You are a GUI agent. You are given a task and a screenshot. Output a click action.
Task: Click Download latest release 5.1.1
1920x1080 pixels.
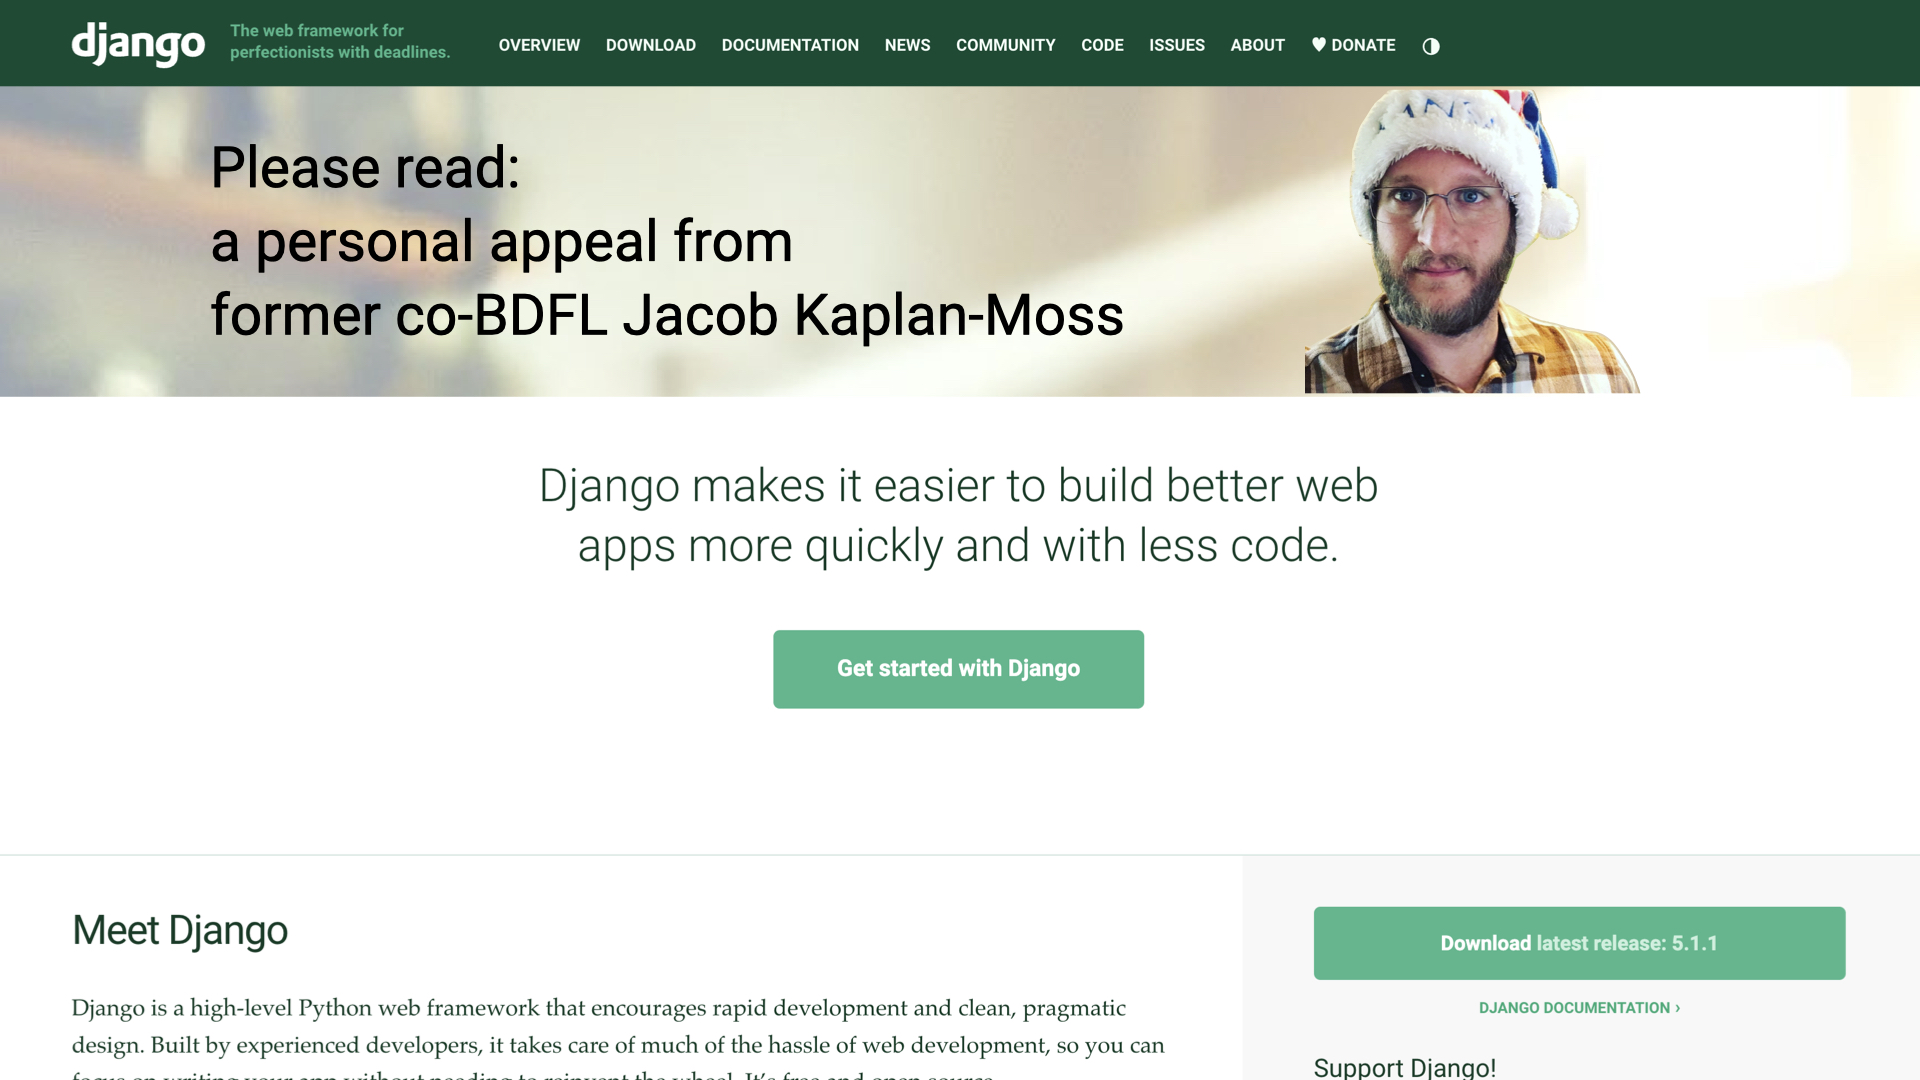point(1578,943)
